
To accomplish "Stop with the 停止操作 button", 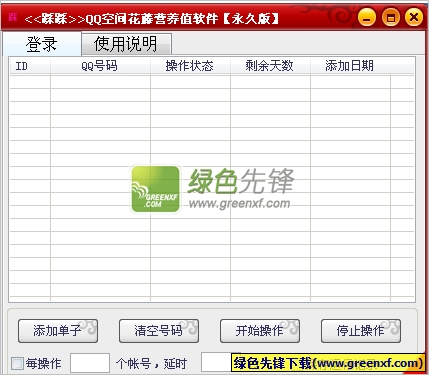I will (361, 331).
